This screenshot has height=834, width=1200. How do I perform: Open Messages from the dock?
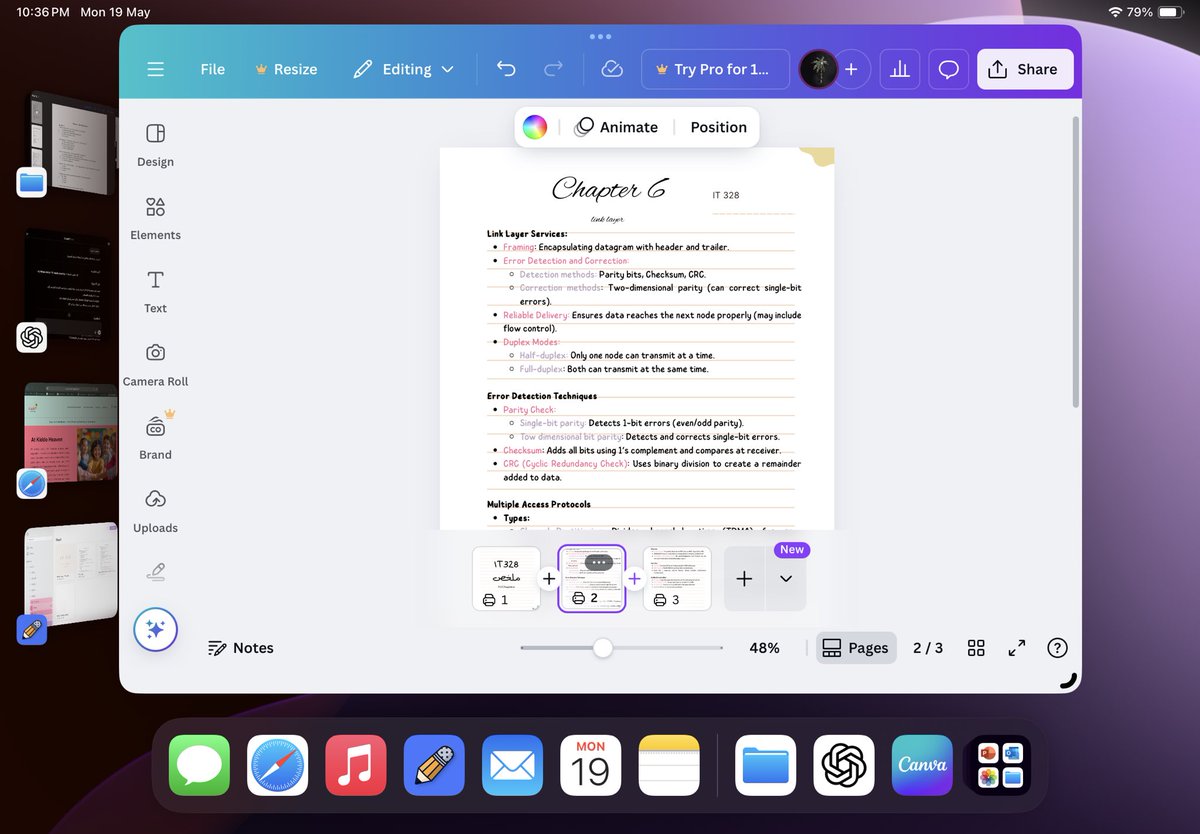199,766
